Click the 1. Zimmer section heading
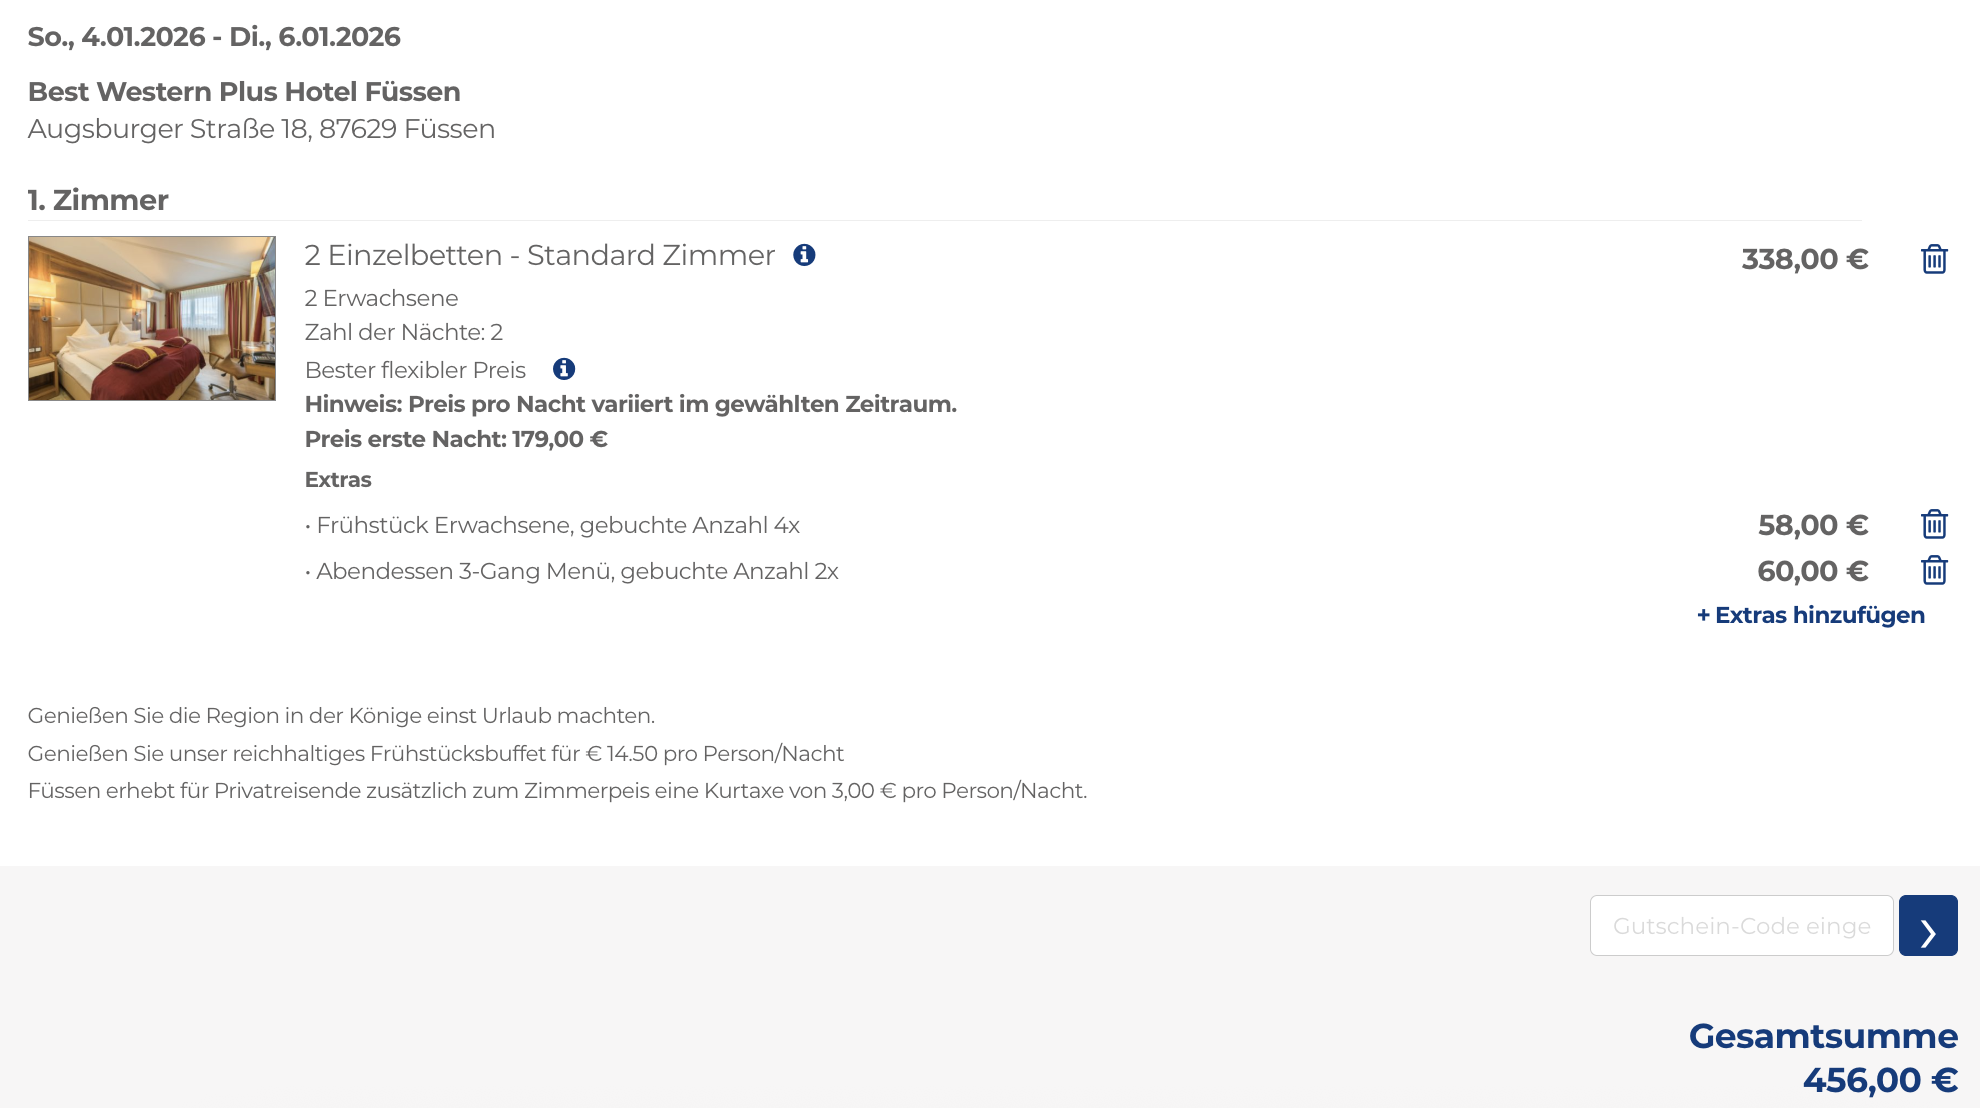This screenshot has height=1108, width=1980. (x=98, y=200)
